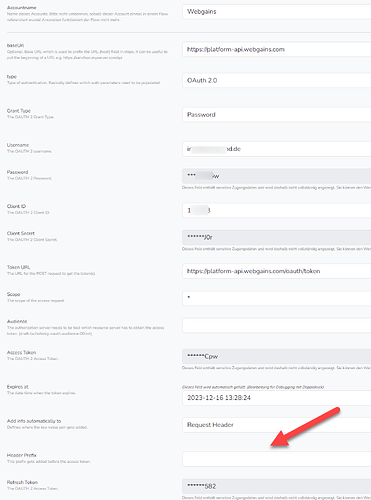This screenshot has width=371, height=500.
Task: Click the baseUri field with platform-api.webgains.com
Action: click(x=277, y=49)
